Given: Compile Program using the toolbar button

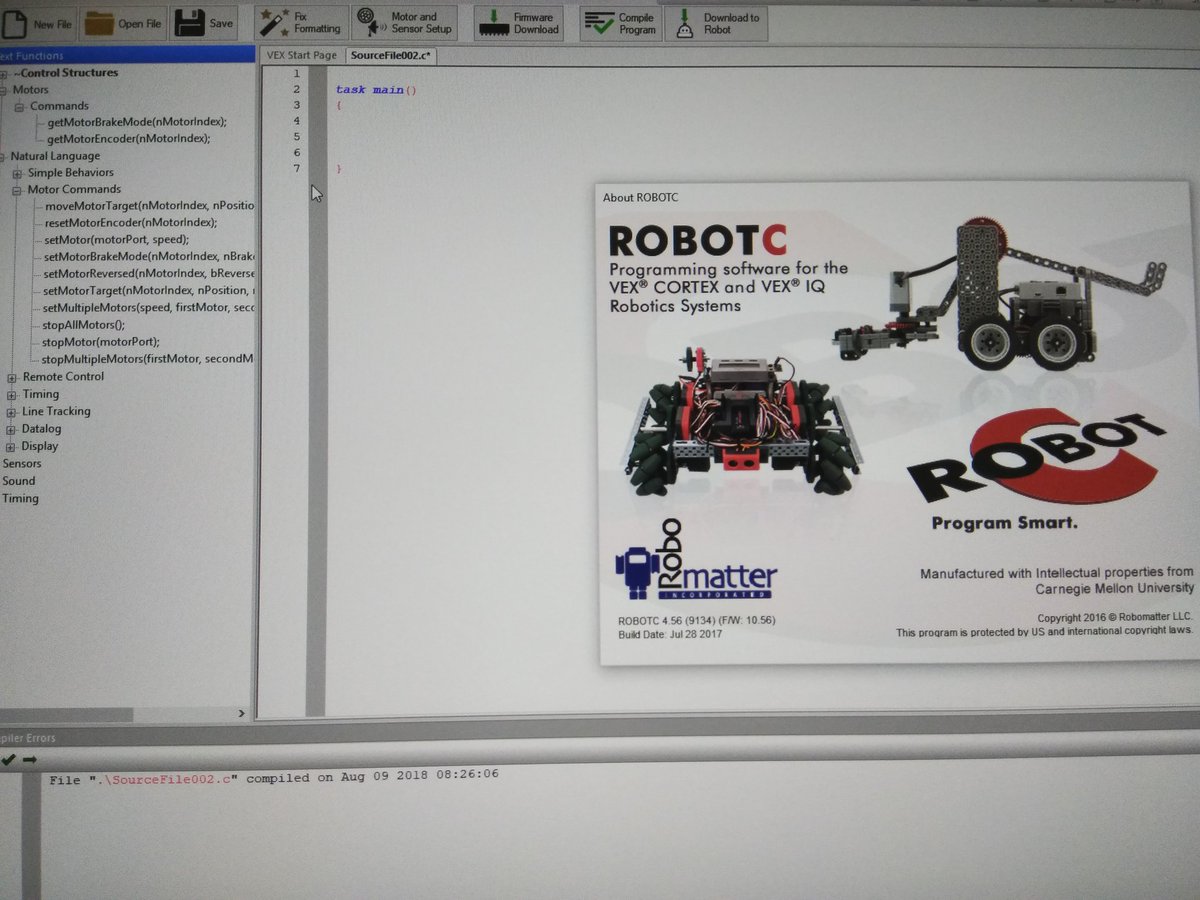Looking at the screenshot, I should pos(621,23).
